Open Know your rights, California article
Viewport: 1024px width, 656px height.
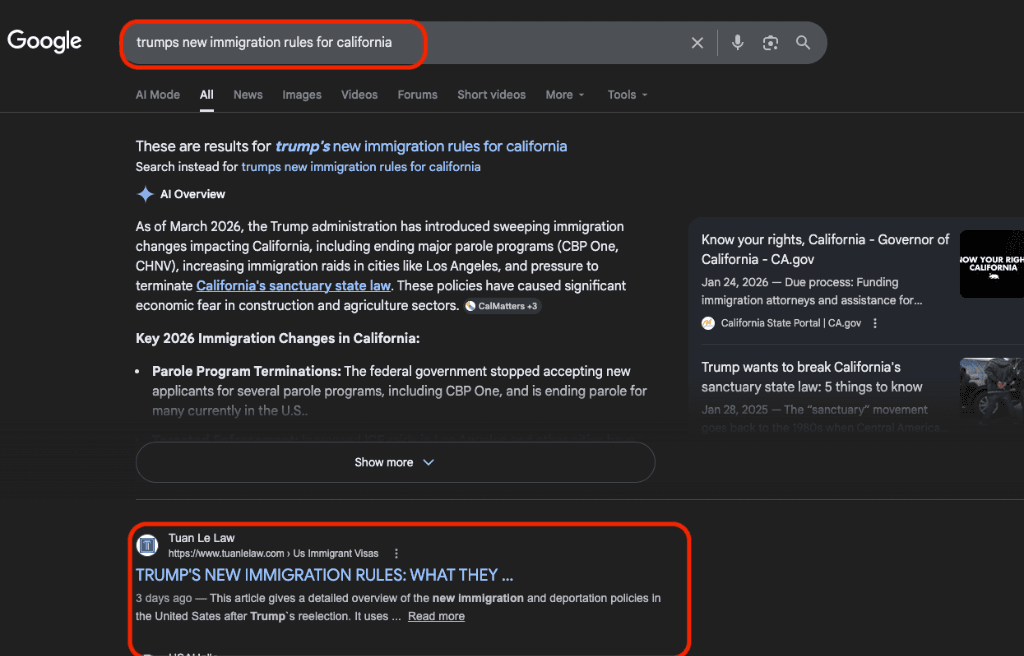pyautogui.click(x=825, y=250)
